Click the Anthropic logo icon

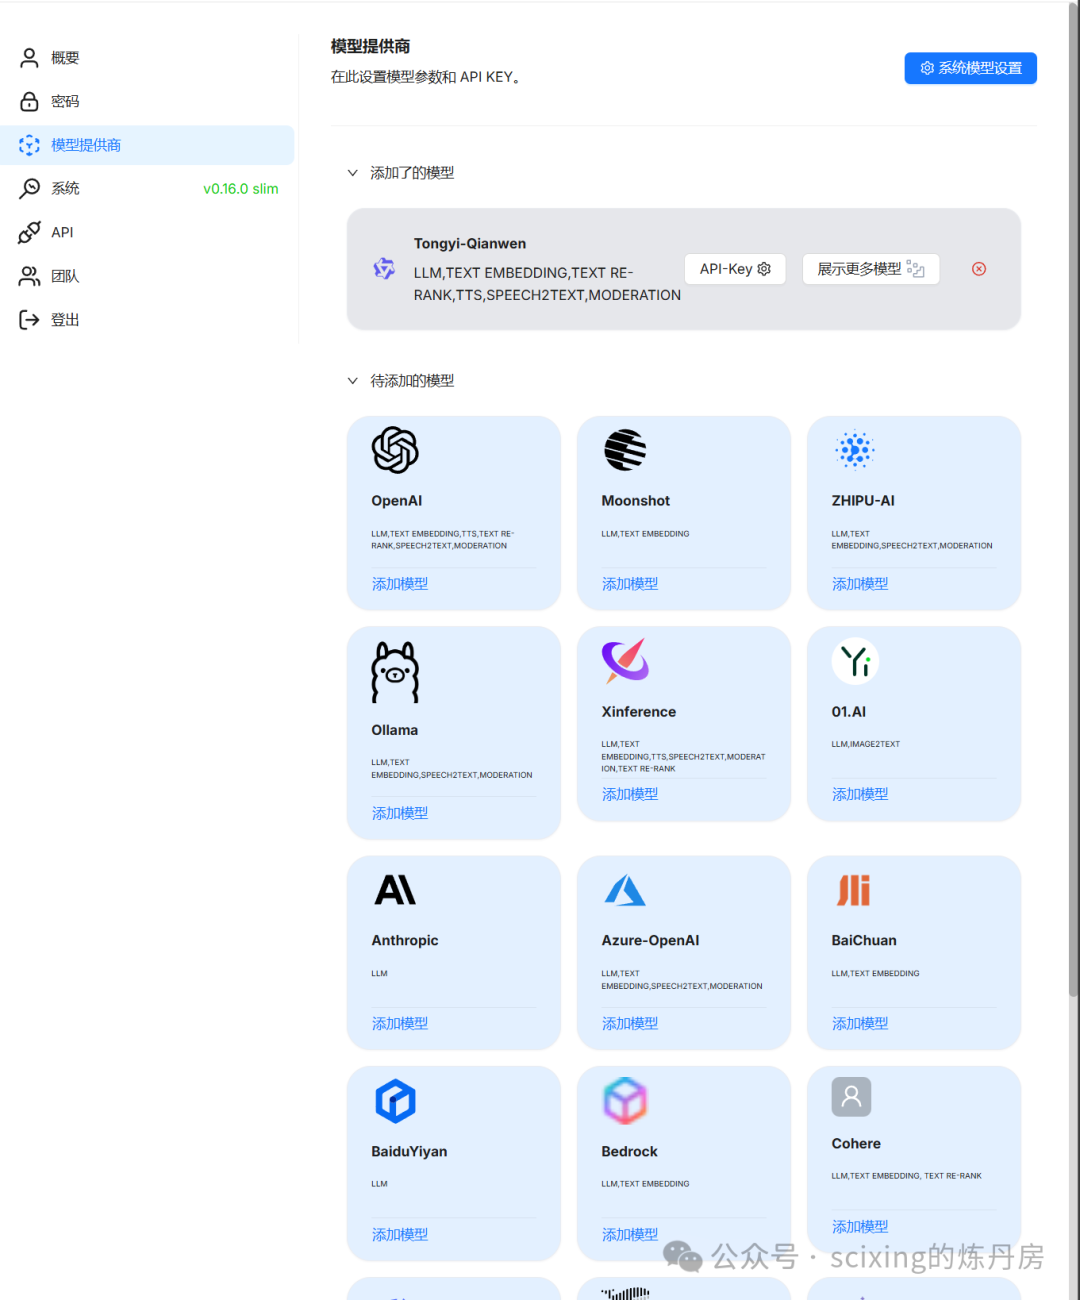click(395, 890)
